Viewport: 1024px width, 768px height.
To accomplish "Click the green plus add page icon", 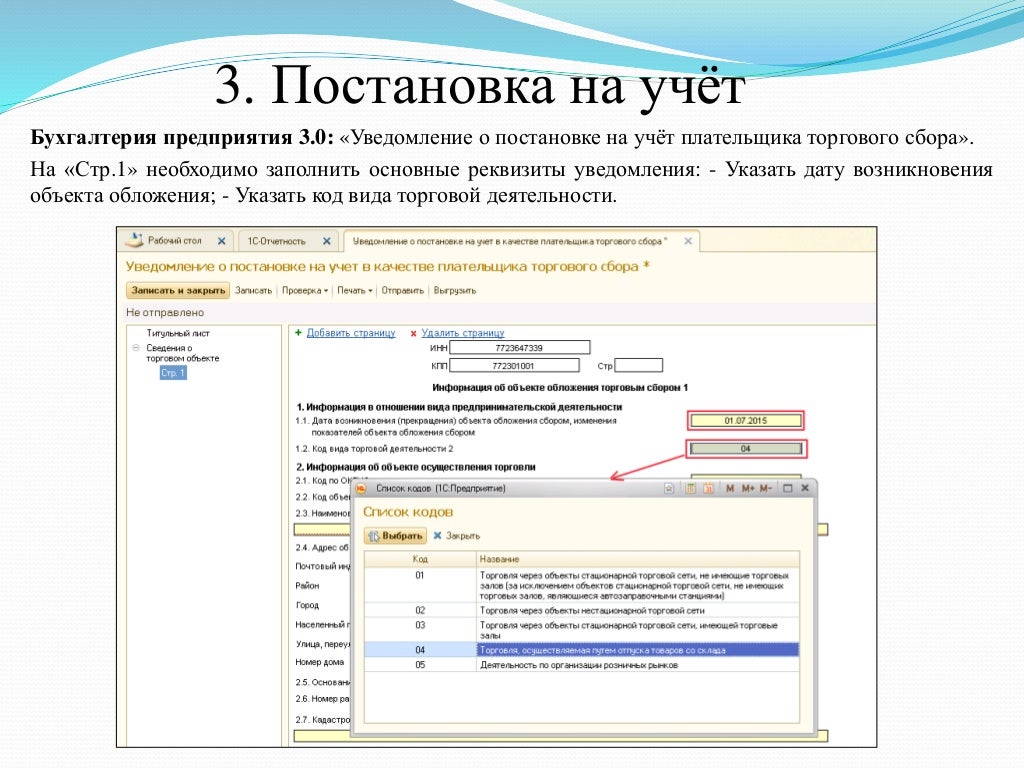I will coord(298,332).
